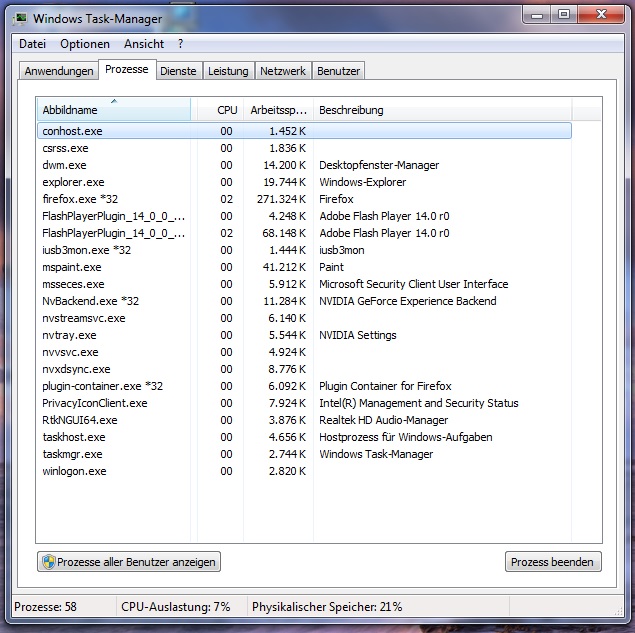Click Intel(R) Management and Security Status description
Screen dimensions: 635x633
[419, 403]
